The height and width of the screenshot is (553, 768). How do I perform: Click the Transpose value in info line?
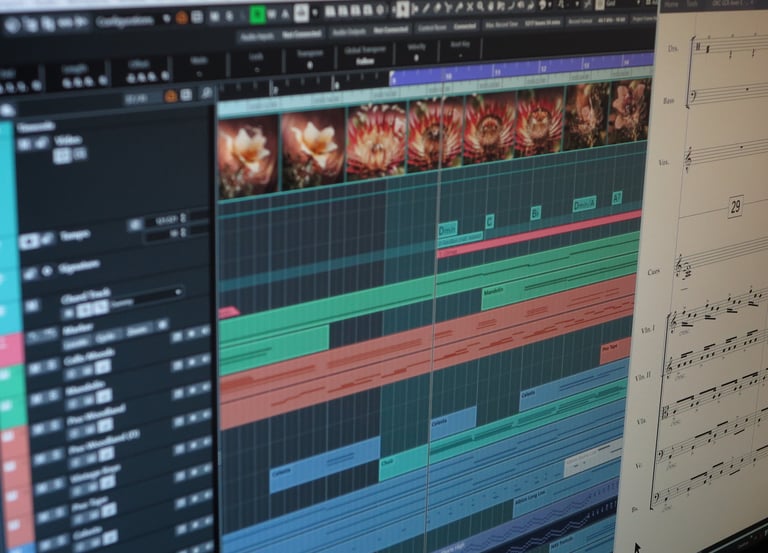tap(310, 65)
